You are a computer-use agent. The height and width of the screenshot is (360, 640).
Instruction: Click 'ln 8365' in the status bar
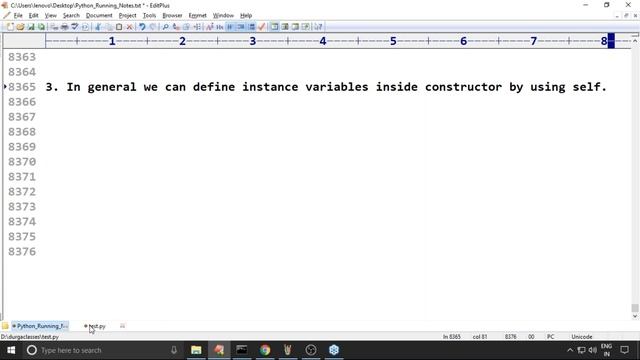[x=451, y=337]
